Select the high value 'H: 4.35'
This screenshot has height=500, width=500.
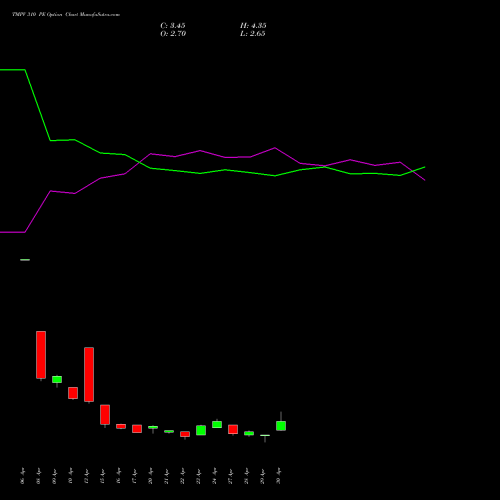(x=253, y=26)
